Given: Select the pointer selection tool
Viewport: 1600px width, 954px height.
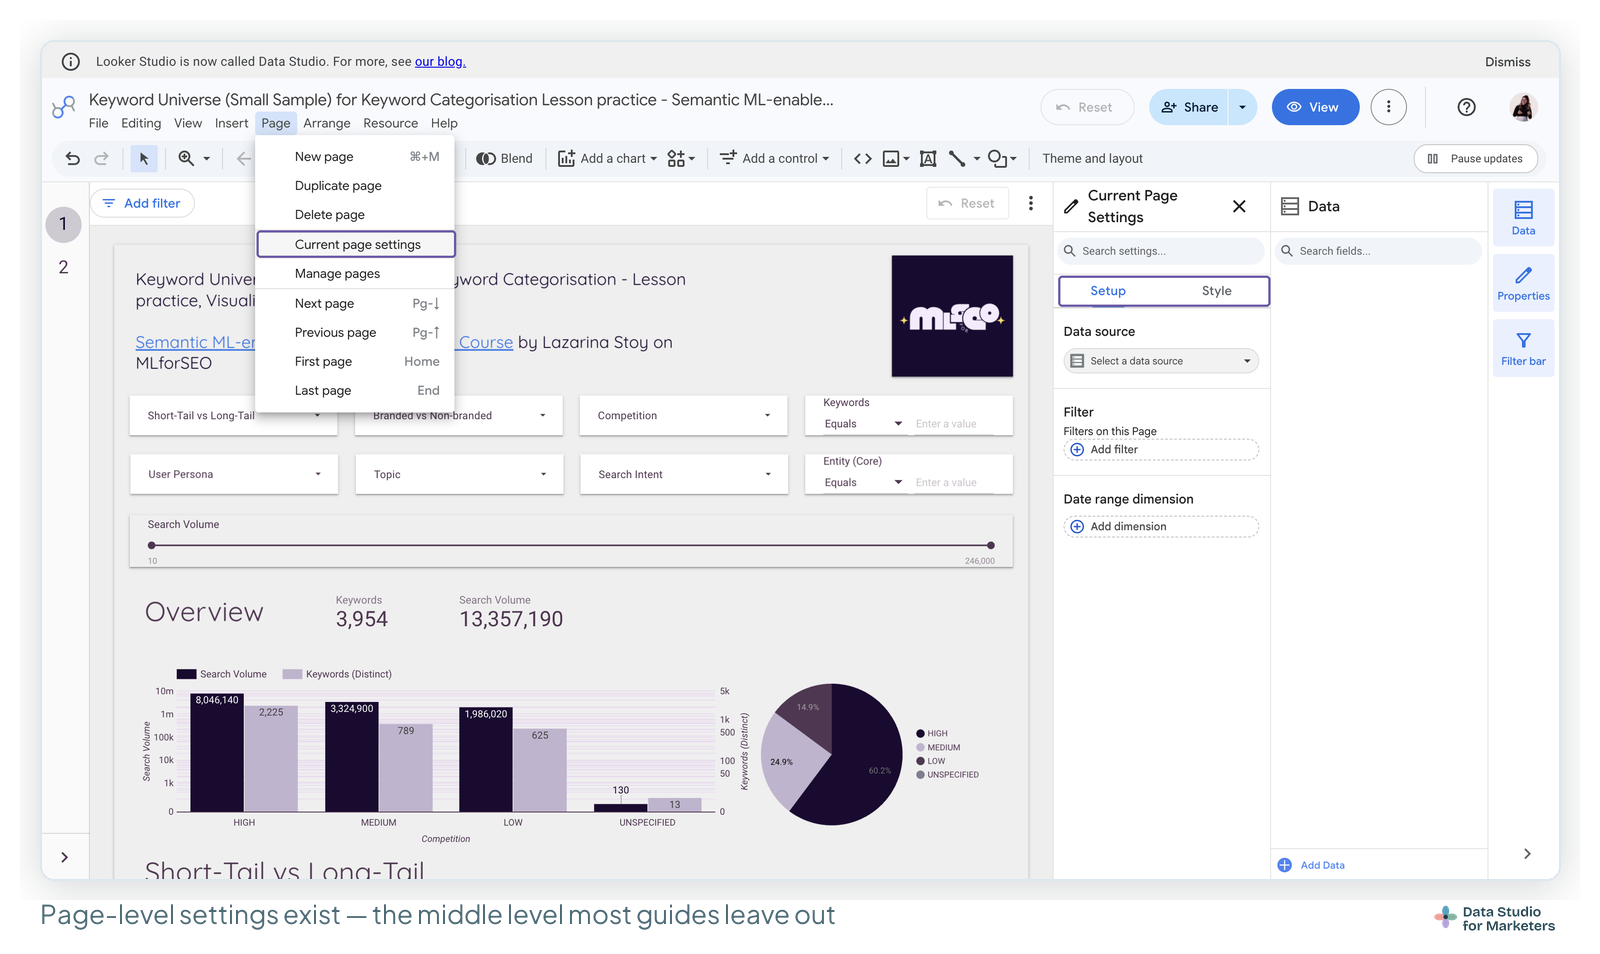Looking at the screenshot, I should tap(144, 158).
